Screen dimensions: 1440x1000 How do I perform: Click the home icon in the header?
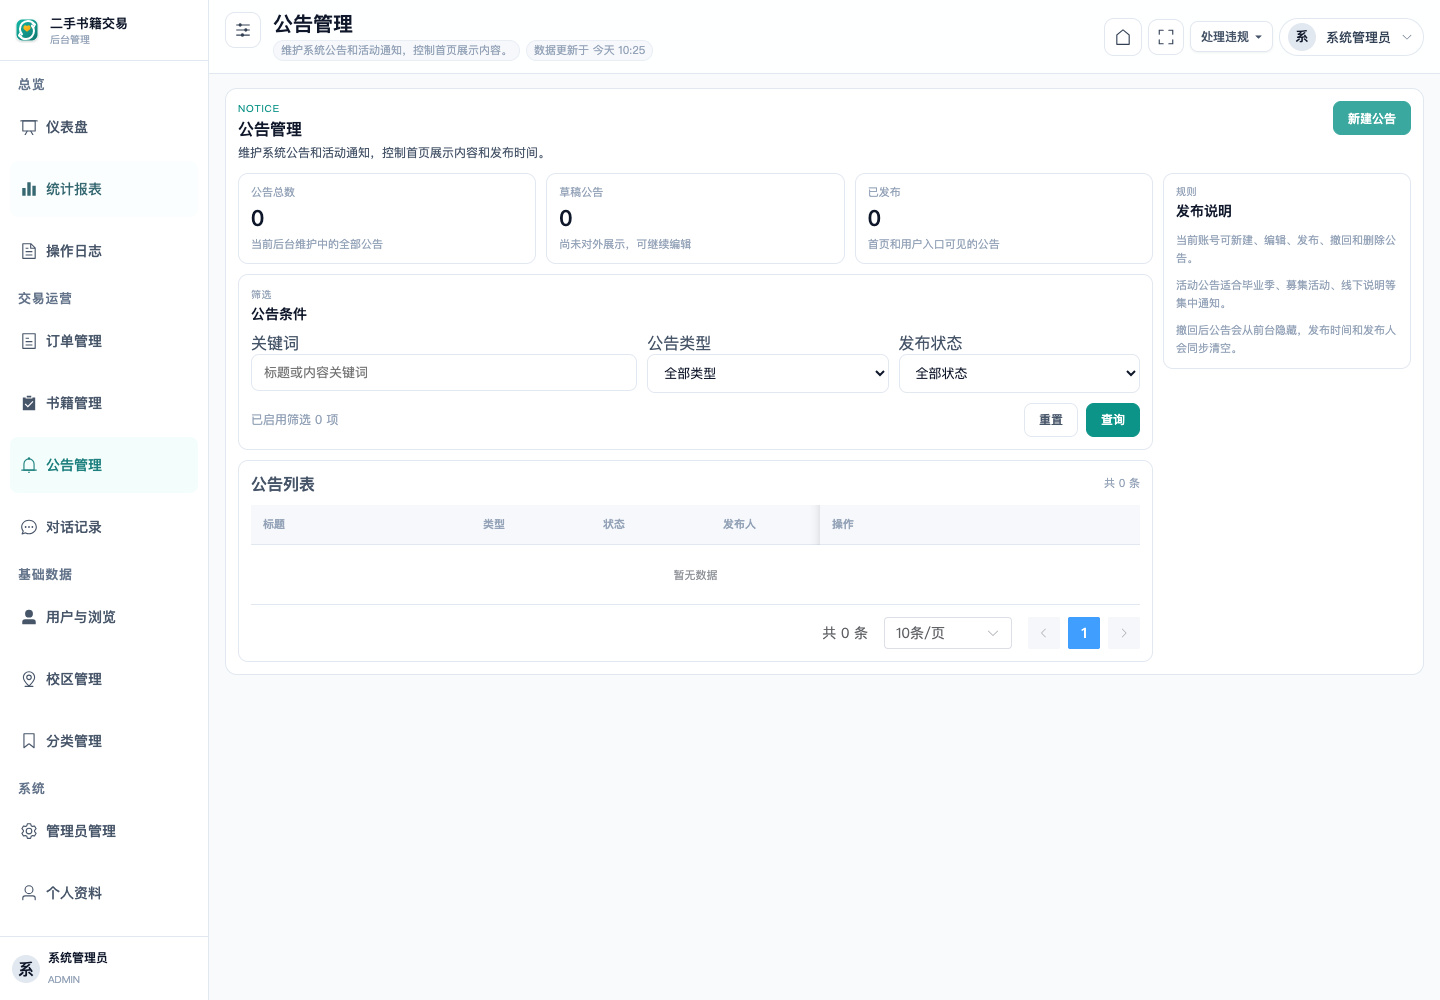1123,37
